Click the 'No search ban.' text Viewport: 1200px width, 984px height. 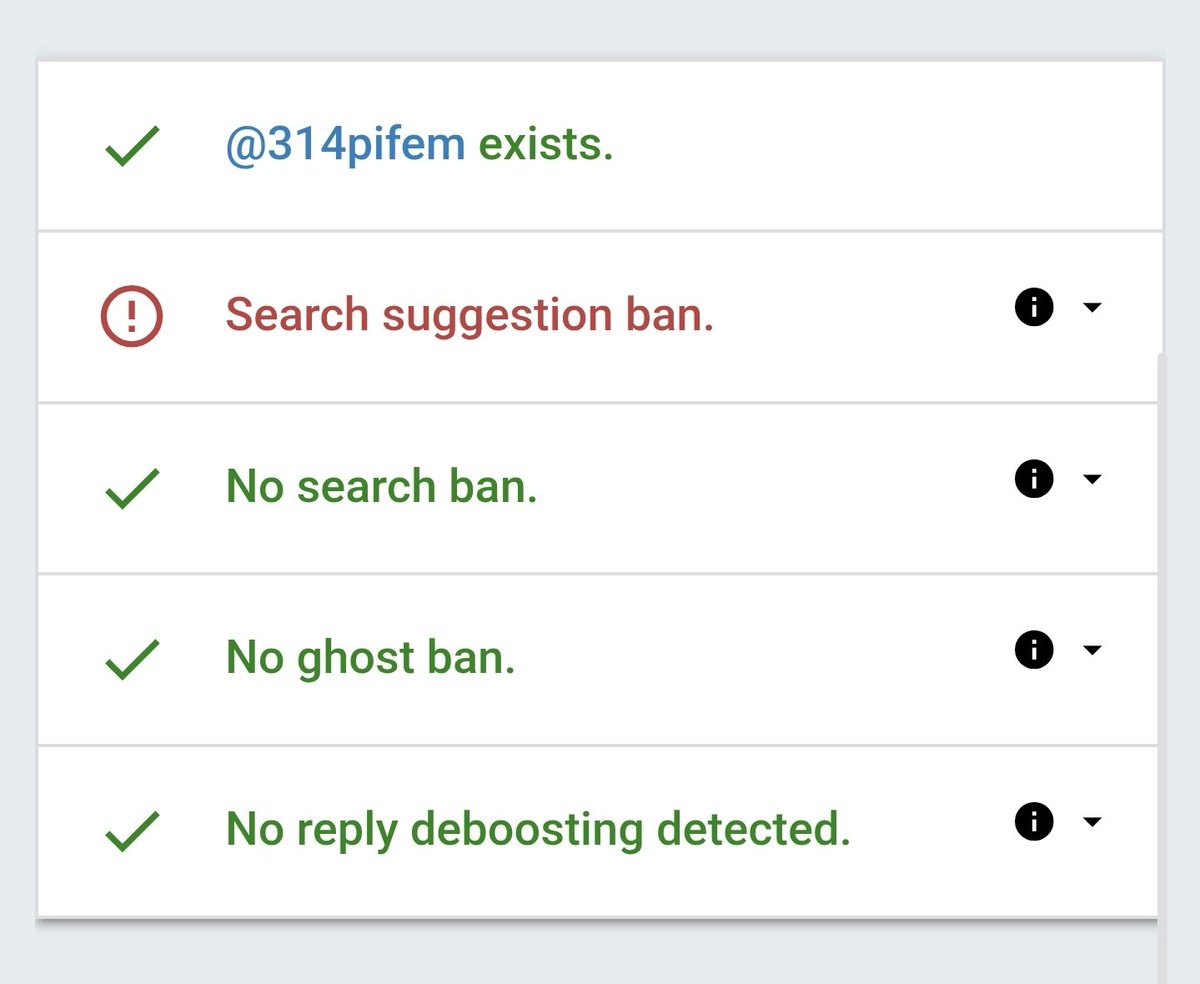pyautogui.click(x=382, y=488)
